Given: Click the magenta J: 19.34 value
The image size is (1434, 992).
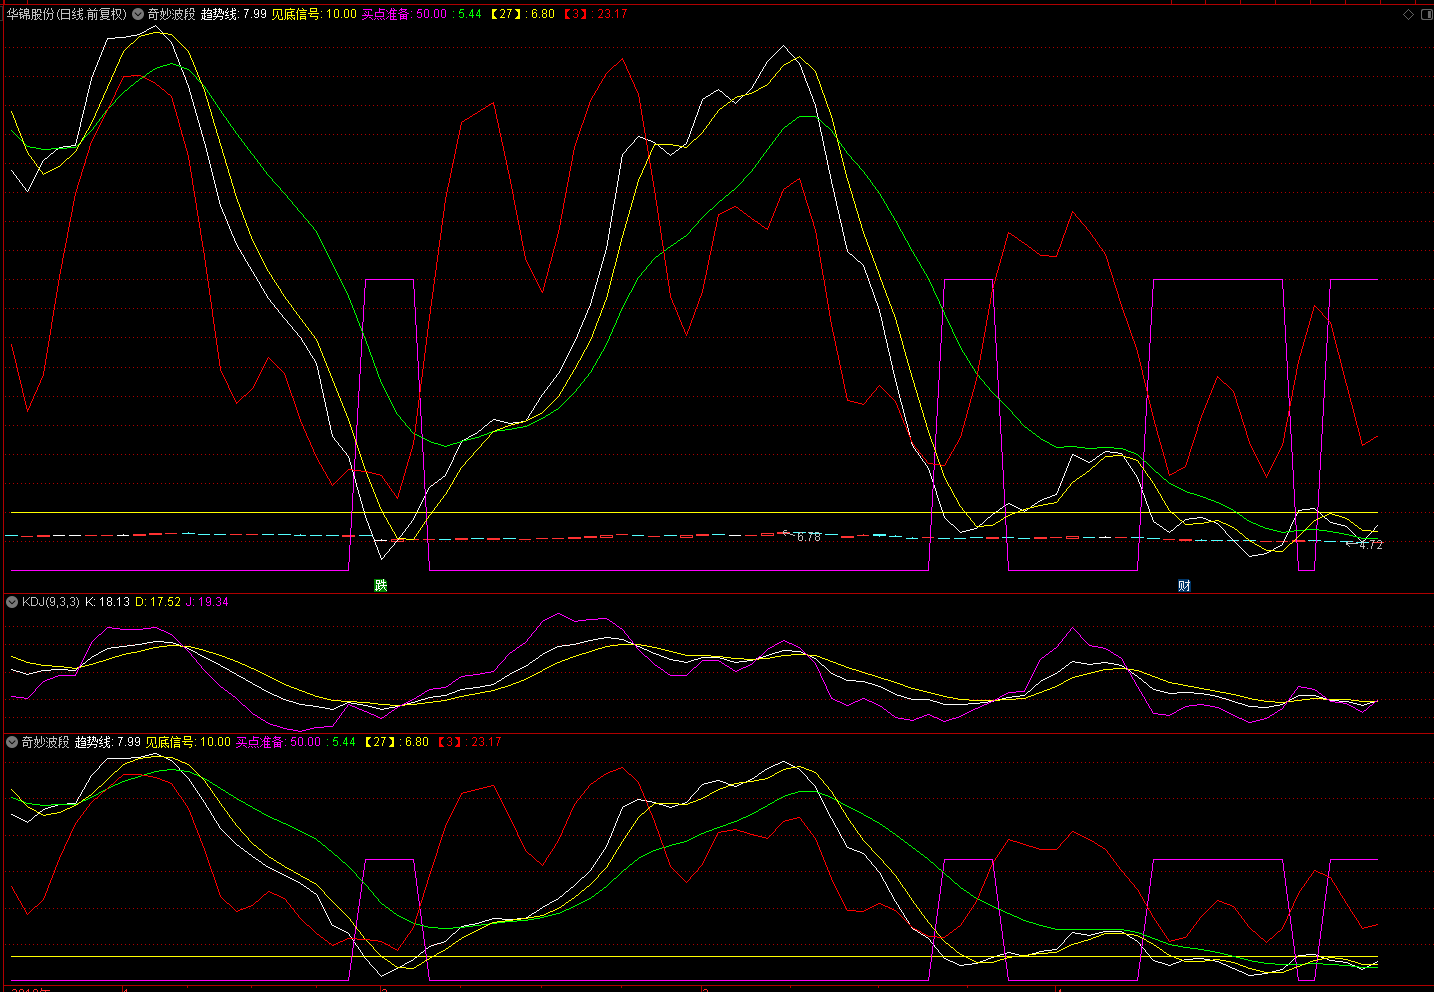Looking at the screenshot, I should click(x=207, y=602).
